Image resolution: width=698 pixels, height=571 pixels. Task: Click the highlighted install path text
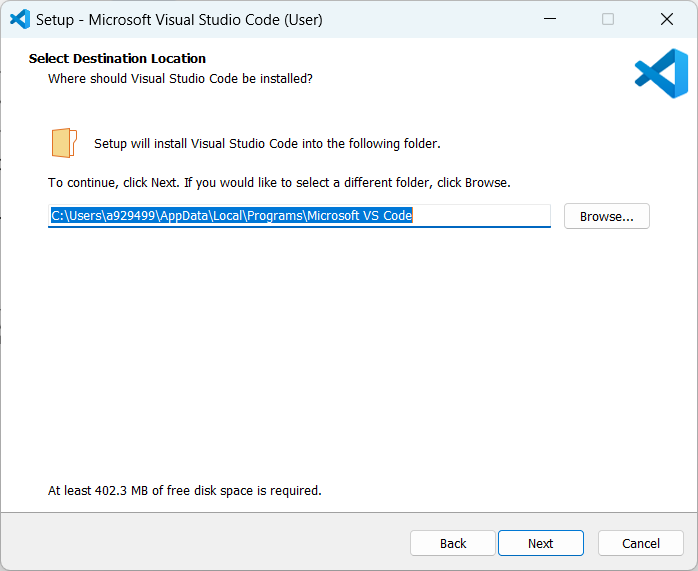[231, 215]
